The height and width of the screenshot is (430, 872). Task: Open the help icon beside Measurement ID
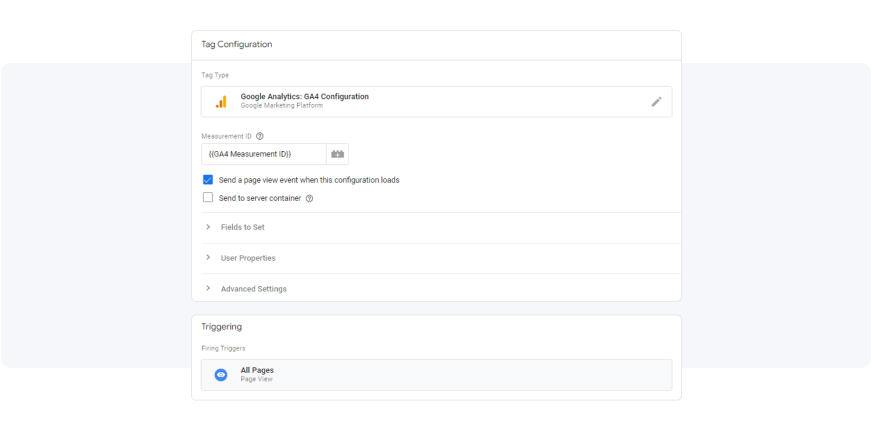click(x=259, y=136)
